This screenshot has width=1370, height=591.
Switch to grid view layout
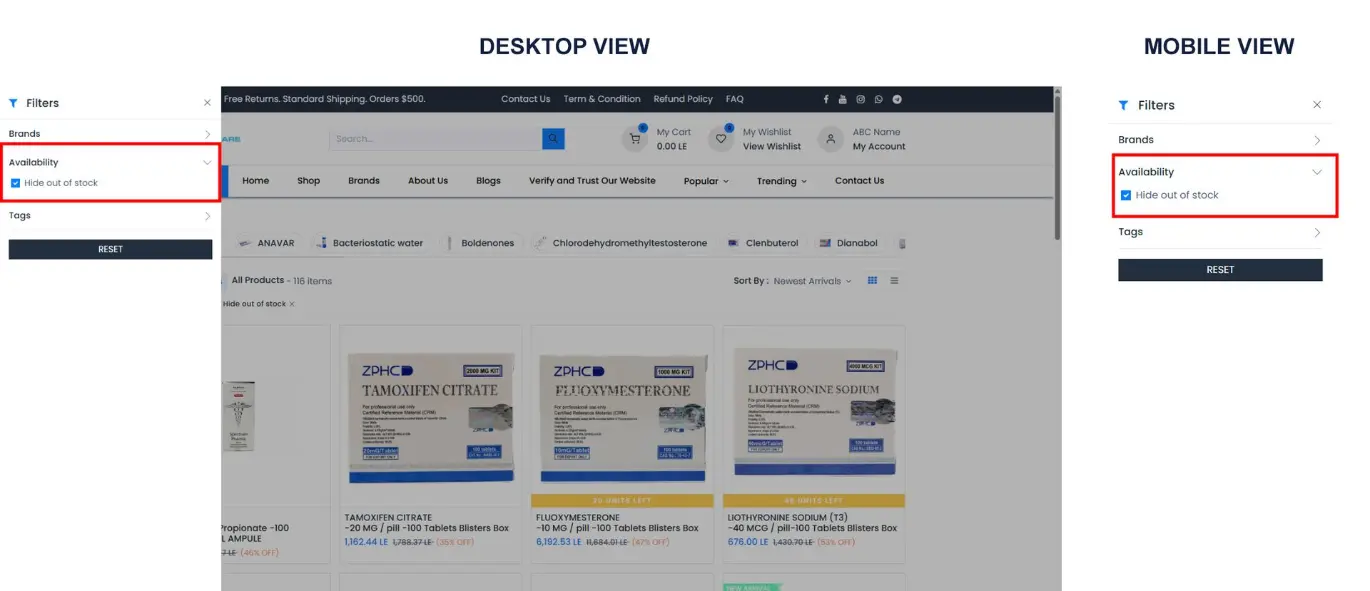pyautogui.click(x=873, y=281)
